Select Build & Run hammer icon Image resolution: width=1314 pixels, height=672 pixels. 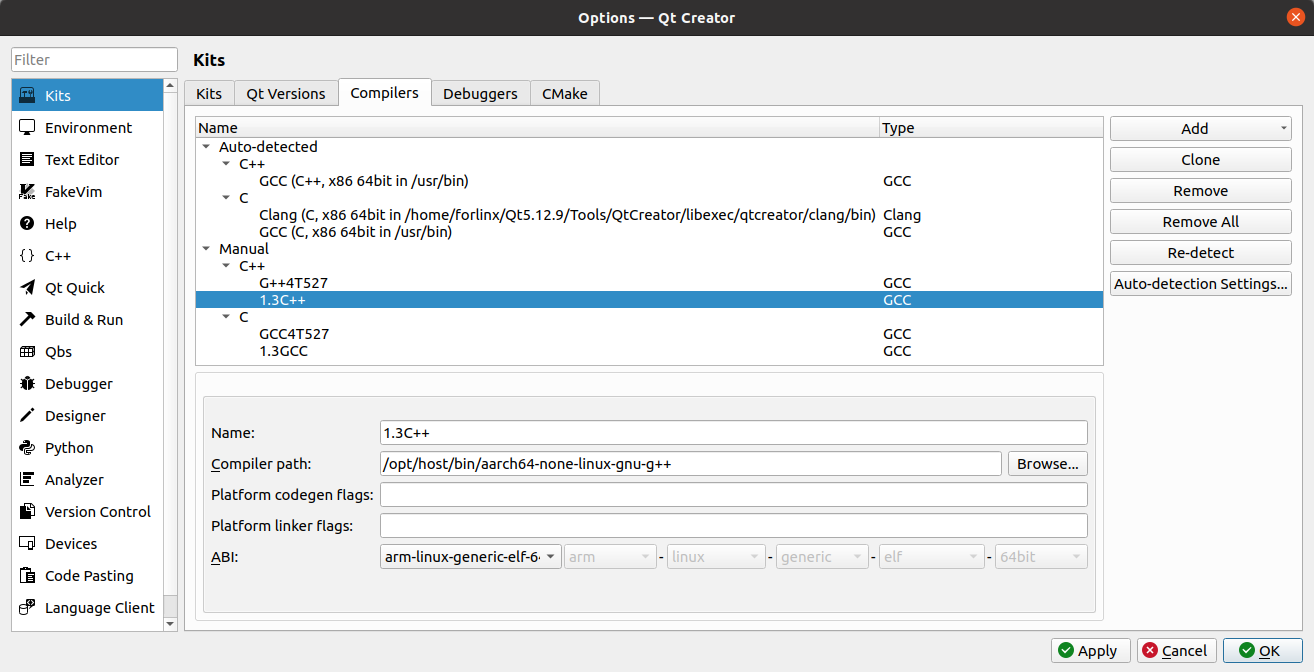coord(27,320)
